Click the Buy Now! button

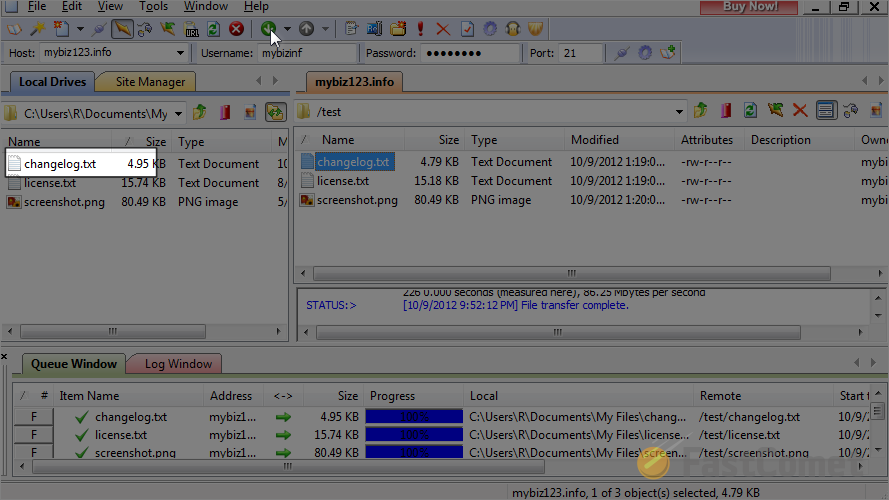pos(749,7)
